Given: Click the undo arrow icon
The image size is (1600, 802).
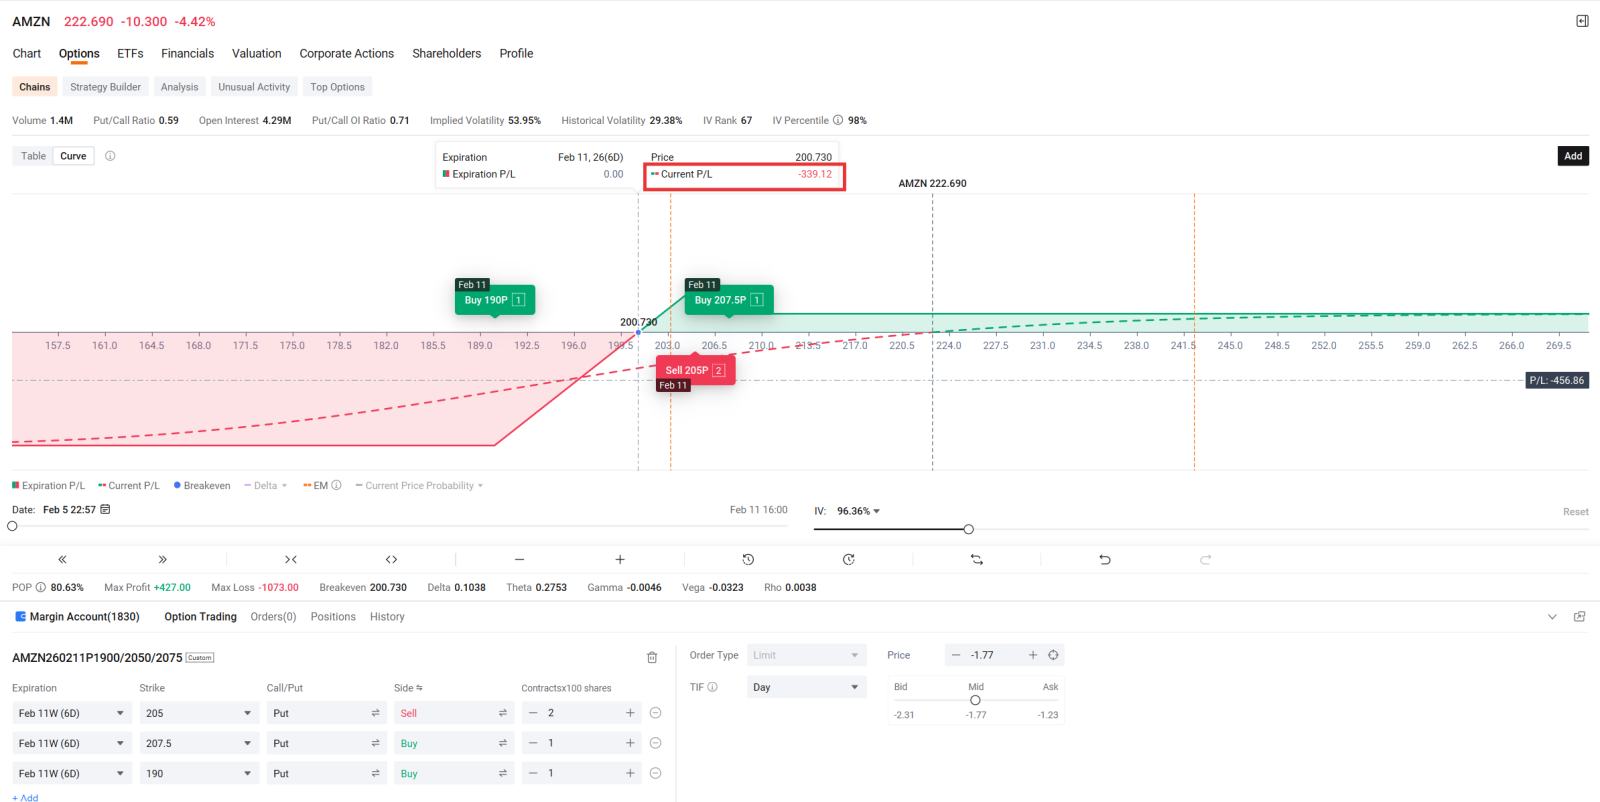Looking at the screenshot, I should tap(1105, 560).
